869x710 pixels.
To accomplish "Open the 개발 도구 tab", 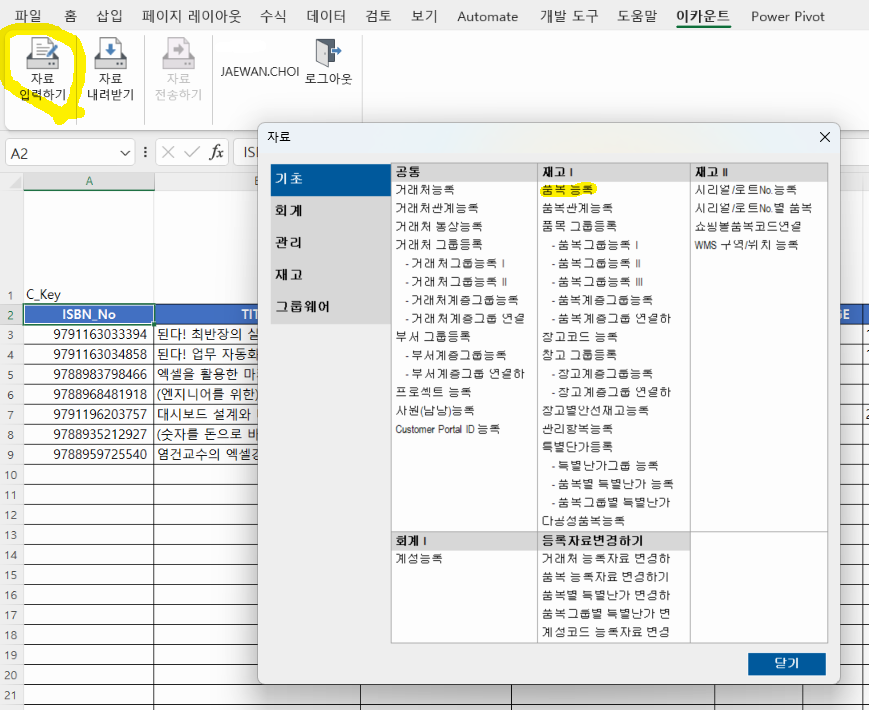I will point(569,16).
